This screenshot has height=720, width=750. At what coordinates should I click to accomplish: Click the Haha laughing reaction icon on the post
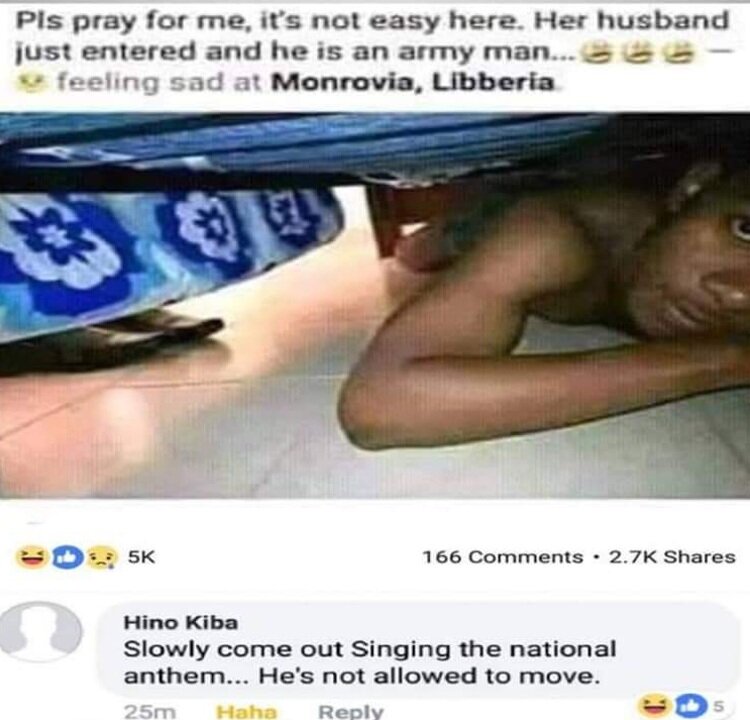pyautogui.click(x=32, y=557)
